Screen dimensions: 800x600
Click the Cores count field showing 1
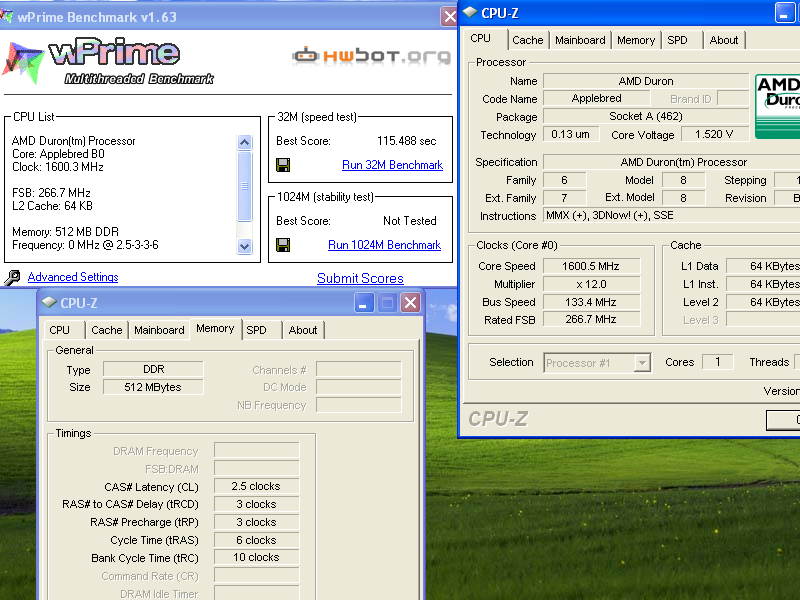click(x=717, y=362)
